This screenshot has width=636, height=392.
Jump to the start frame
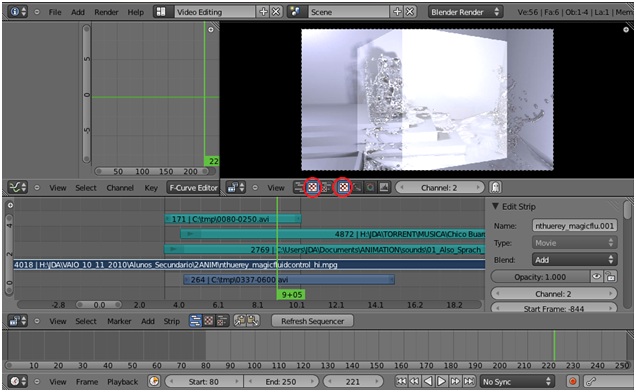[401, 381]
